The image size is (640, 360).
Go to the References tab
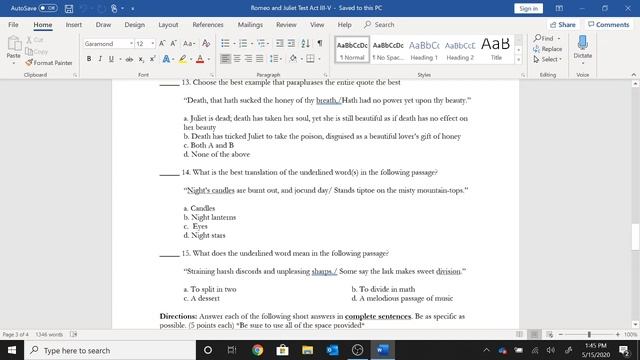point(208,24)
